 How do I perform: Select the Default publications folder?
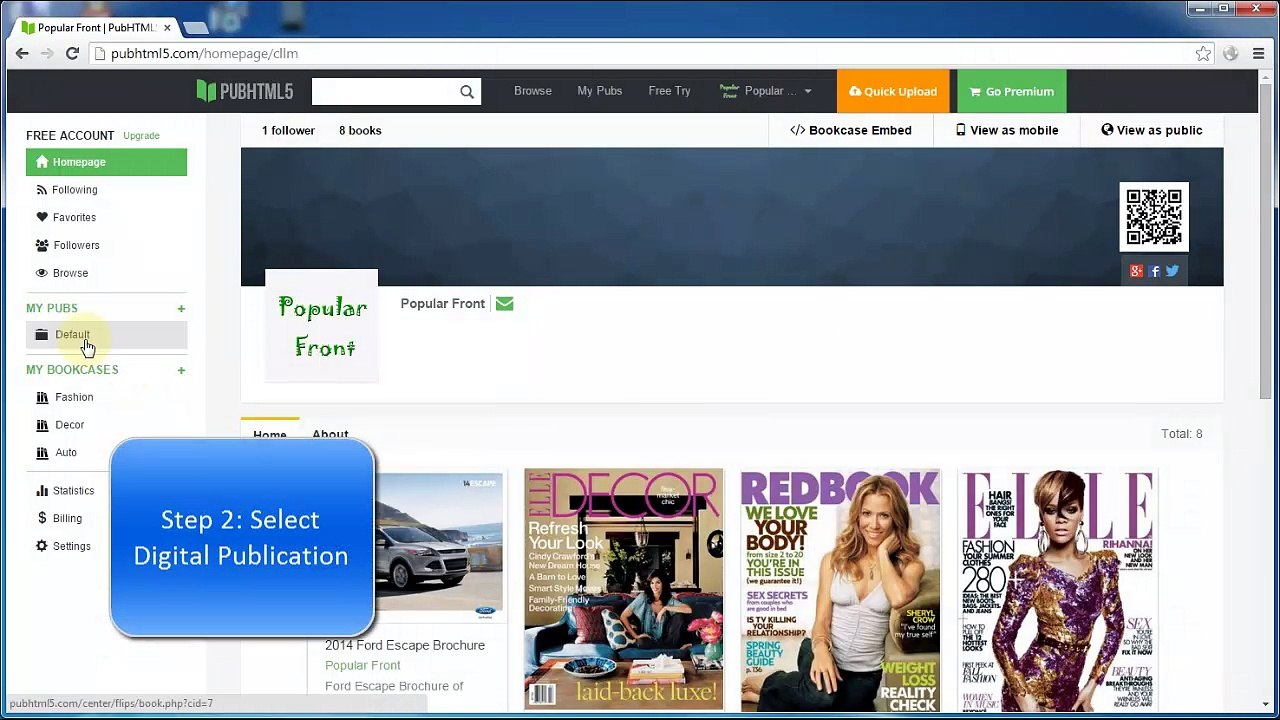(x=106, y=335)
